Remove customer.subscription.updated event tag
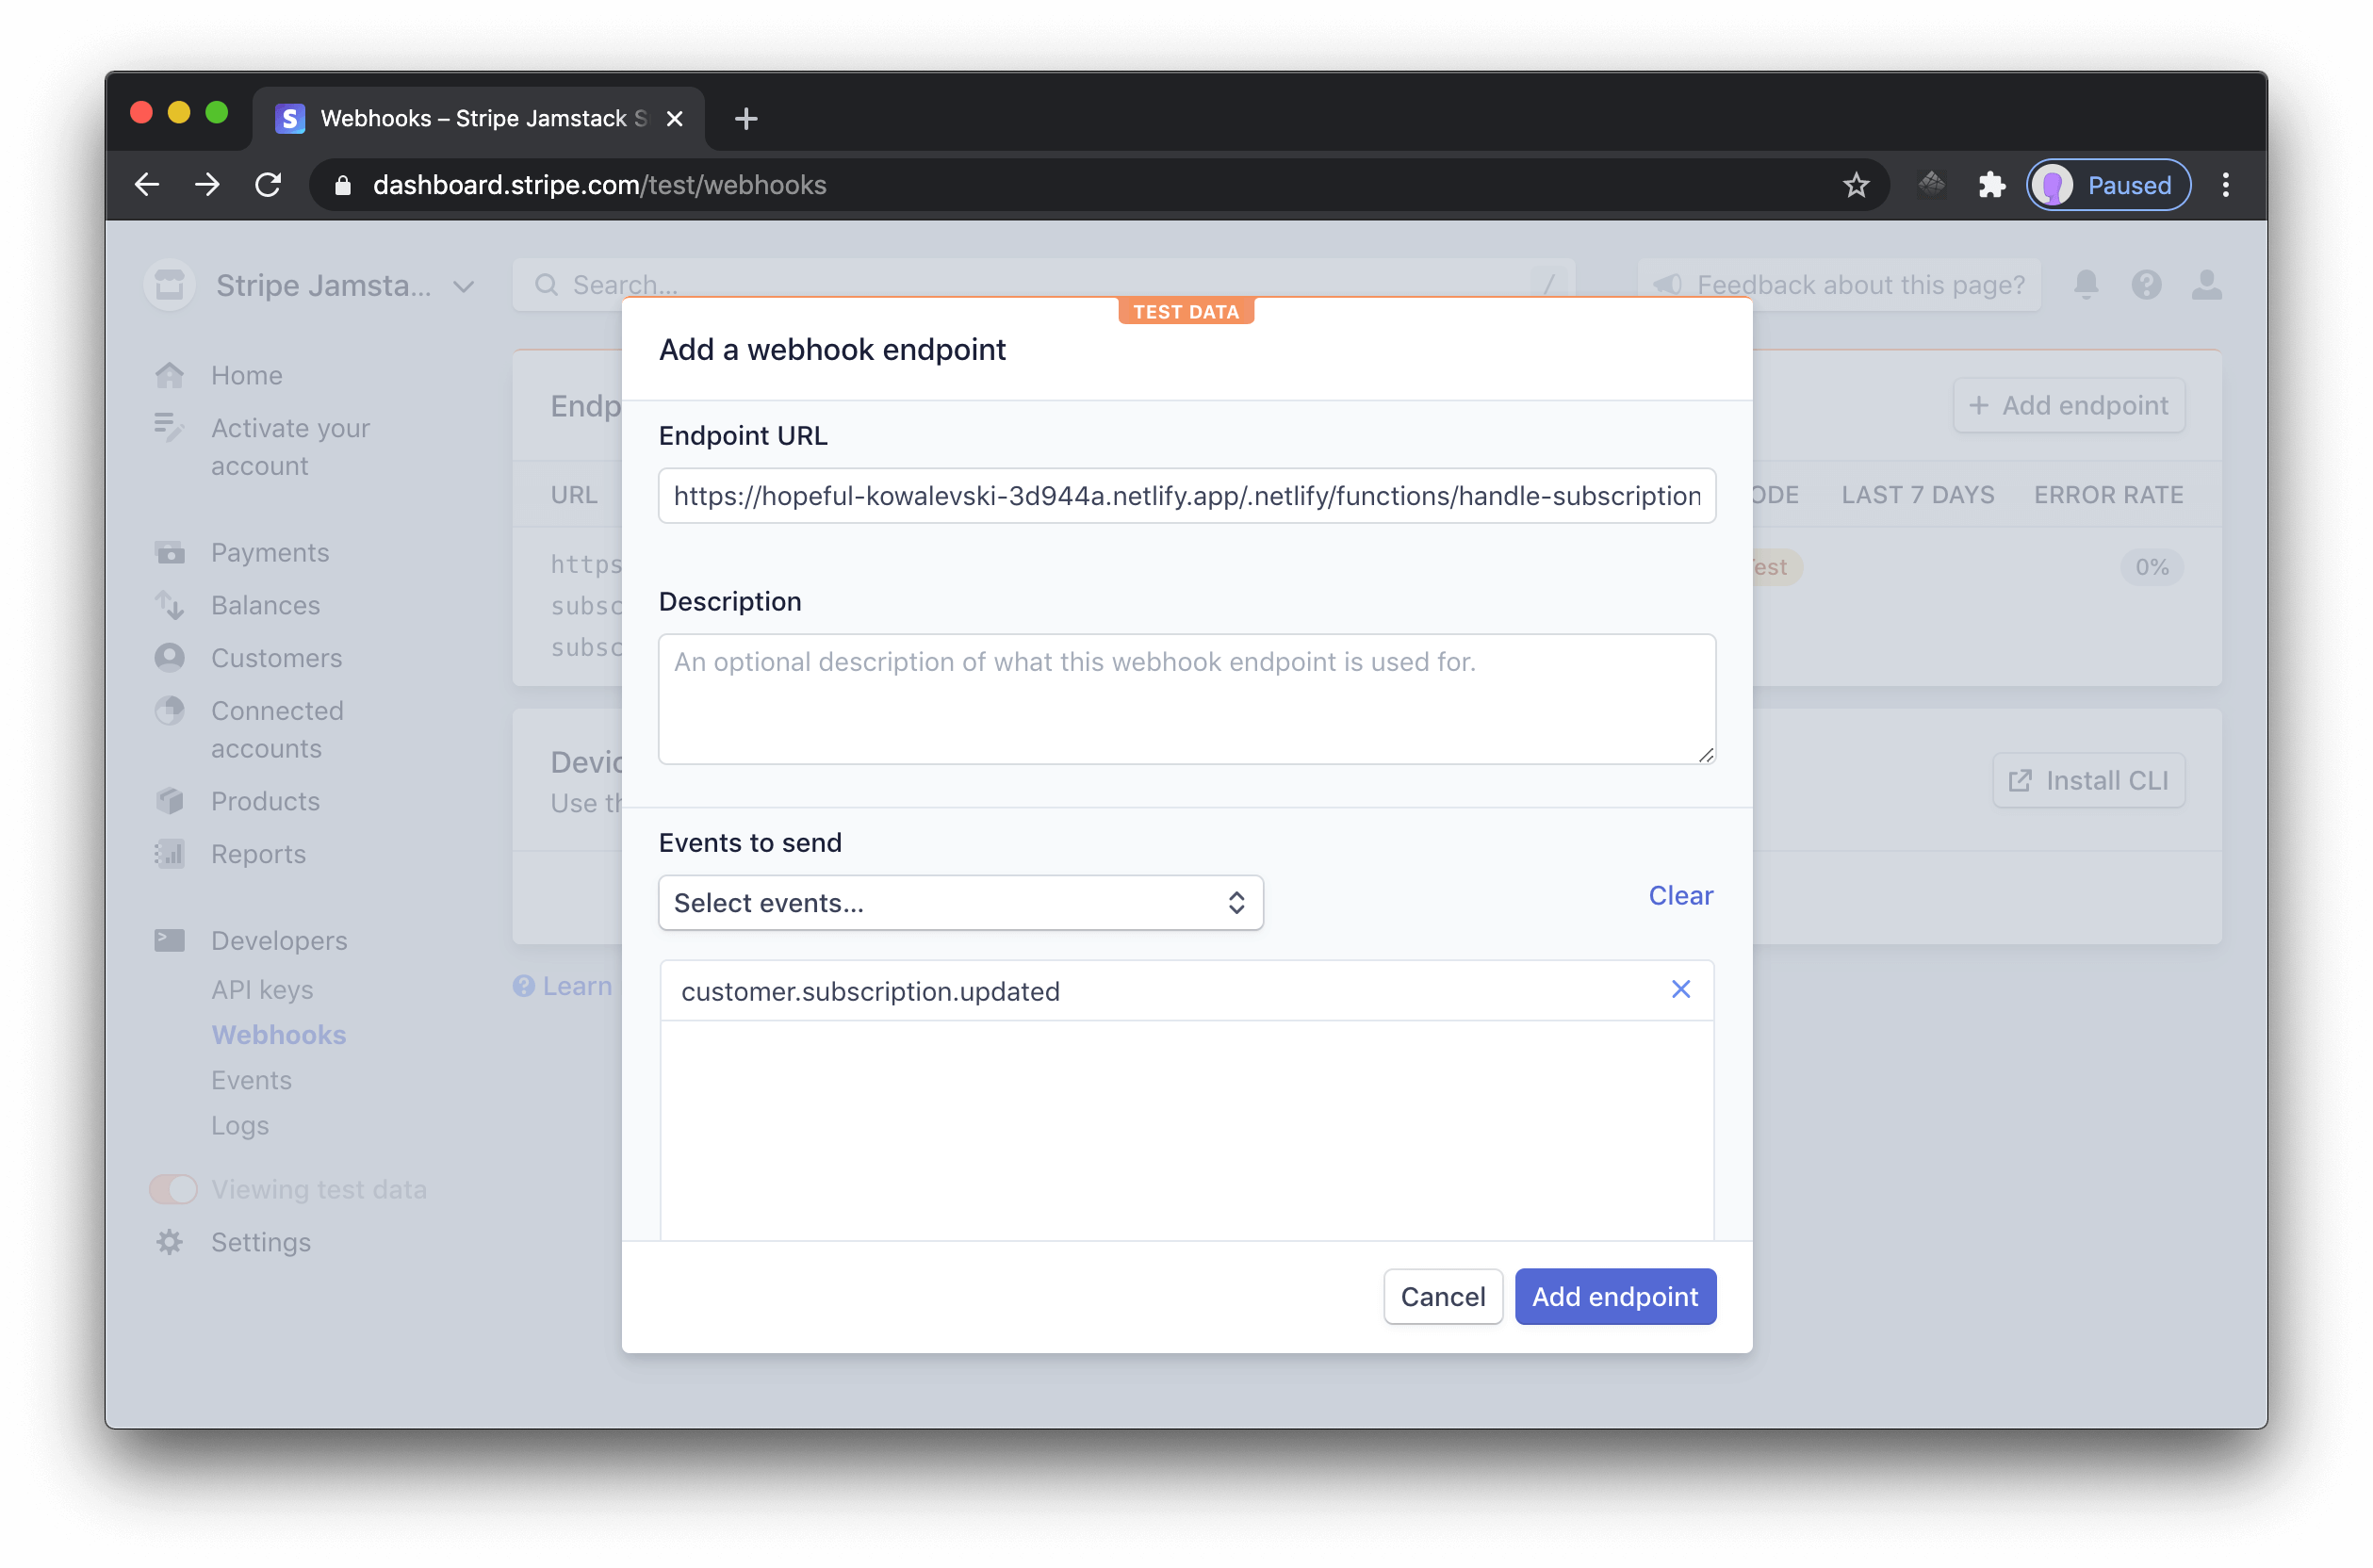The image size is (2373, 1568). pyautogui.click(x=1680, y=988)
